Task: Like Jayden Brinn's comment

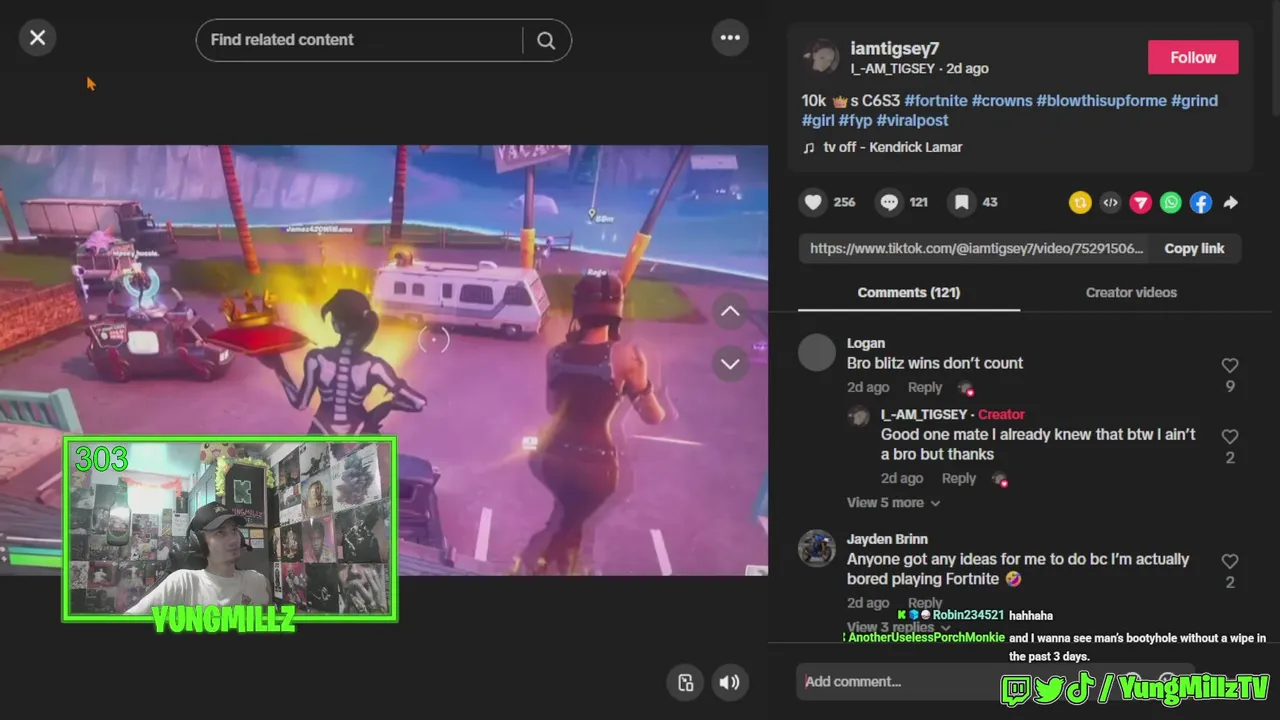Action: tap(1230, 562)
